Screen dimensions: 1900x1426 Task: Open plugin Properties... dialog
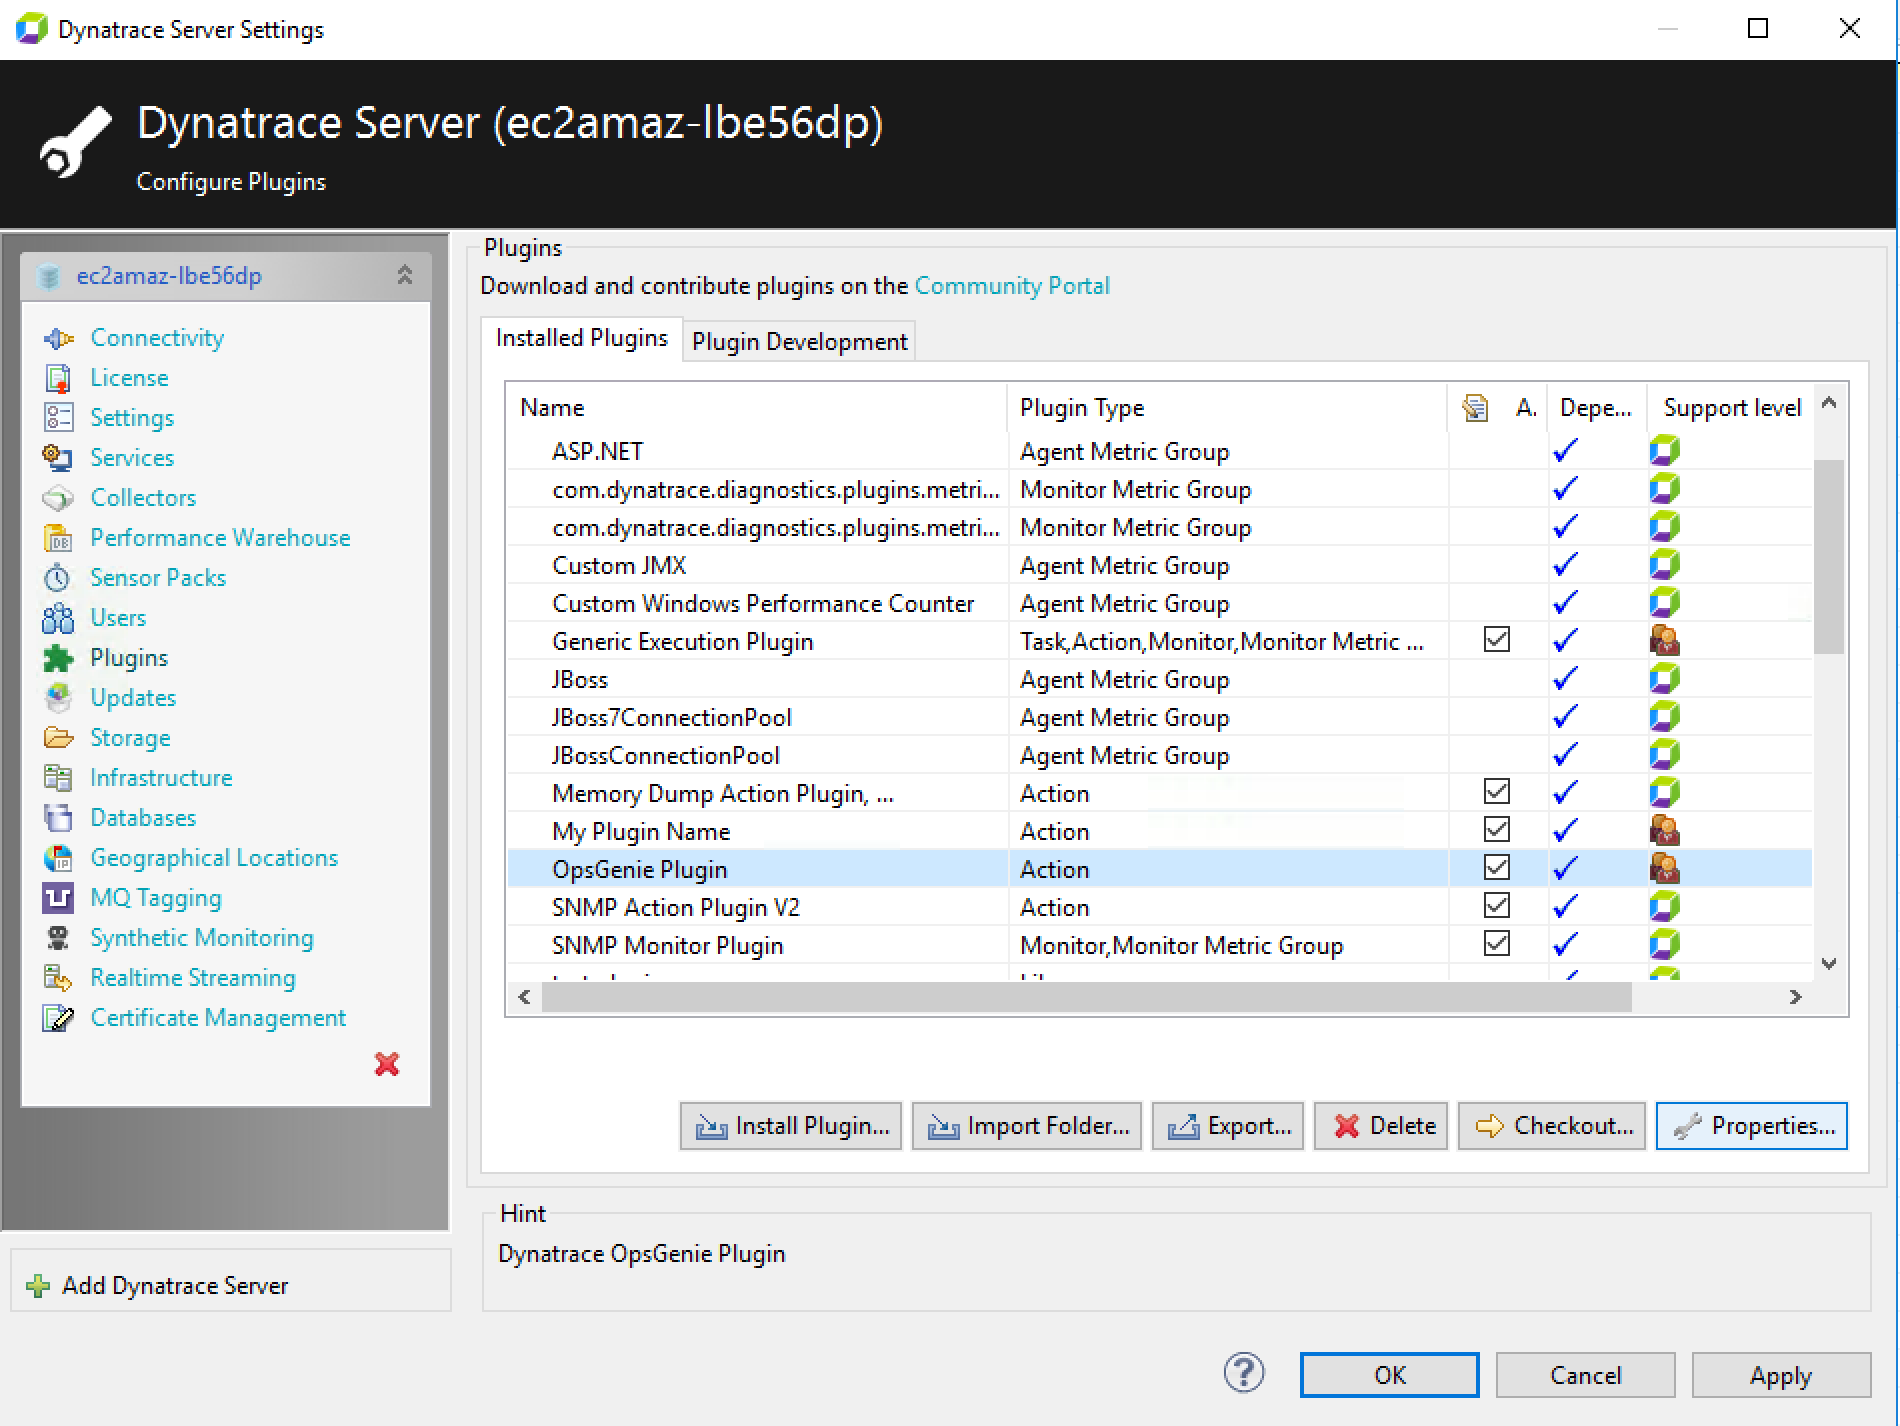[1752, 1126]
